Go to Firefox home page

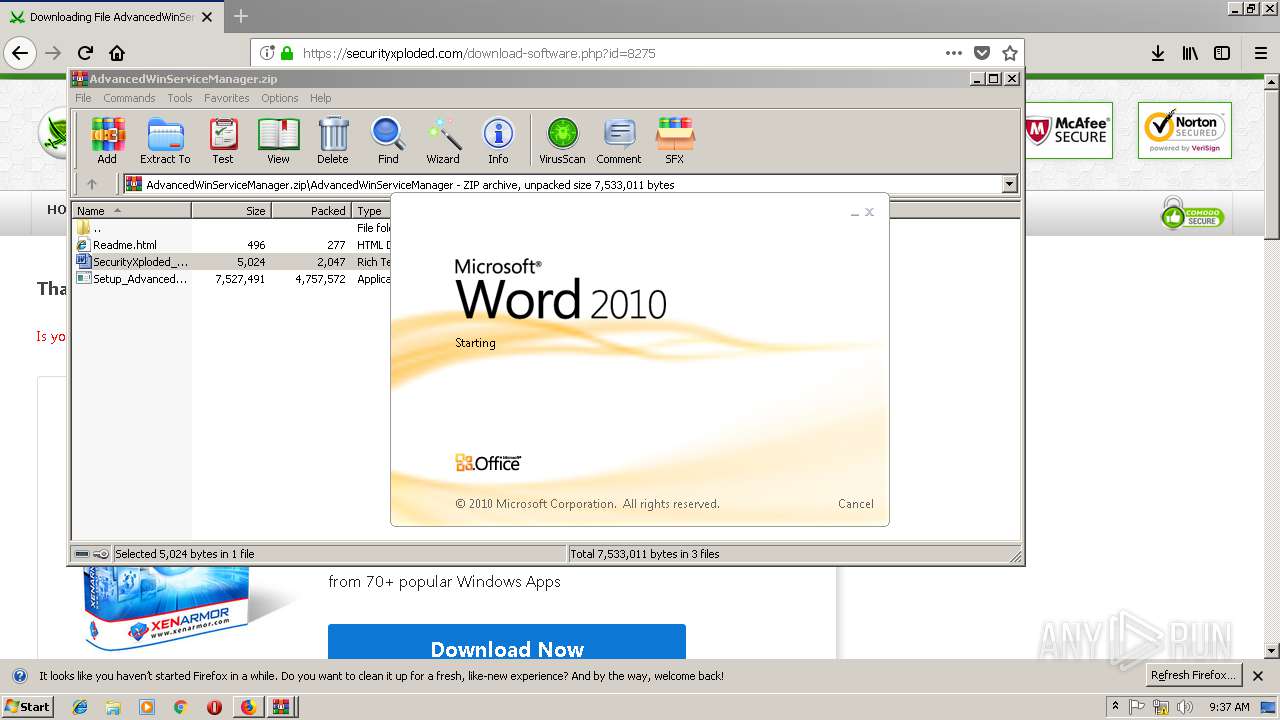pos(117,53)
